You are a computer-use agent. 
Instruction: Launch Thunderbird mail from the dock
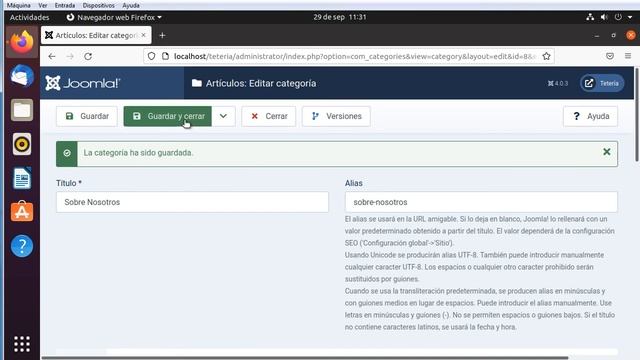click(22, 76)
